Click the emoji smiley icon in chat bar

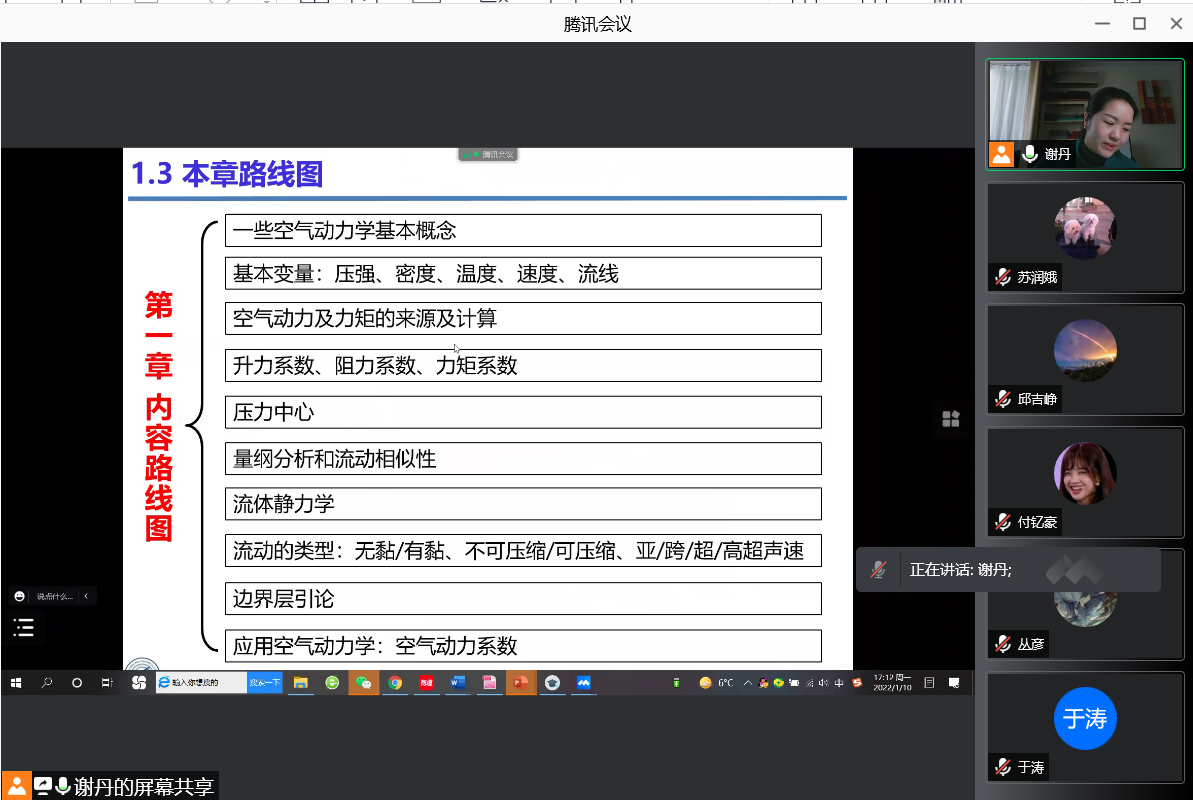20,596
